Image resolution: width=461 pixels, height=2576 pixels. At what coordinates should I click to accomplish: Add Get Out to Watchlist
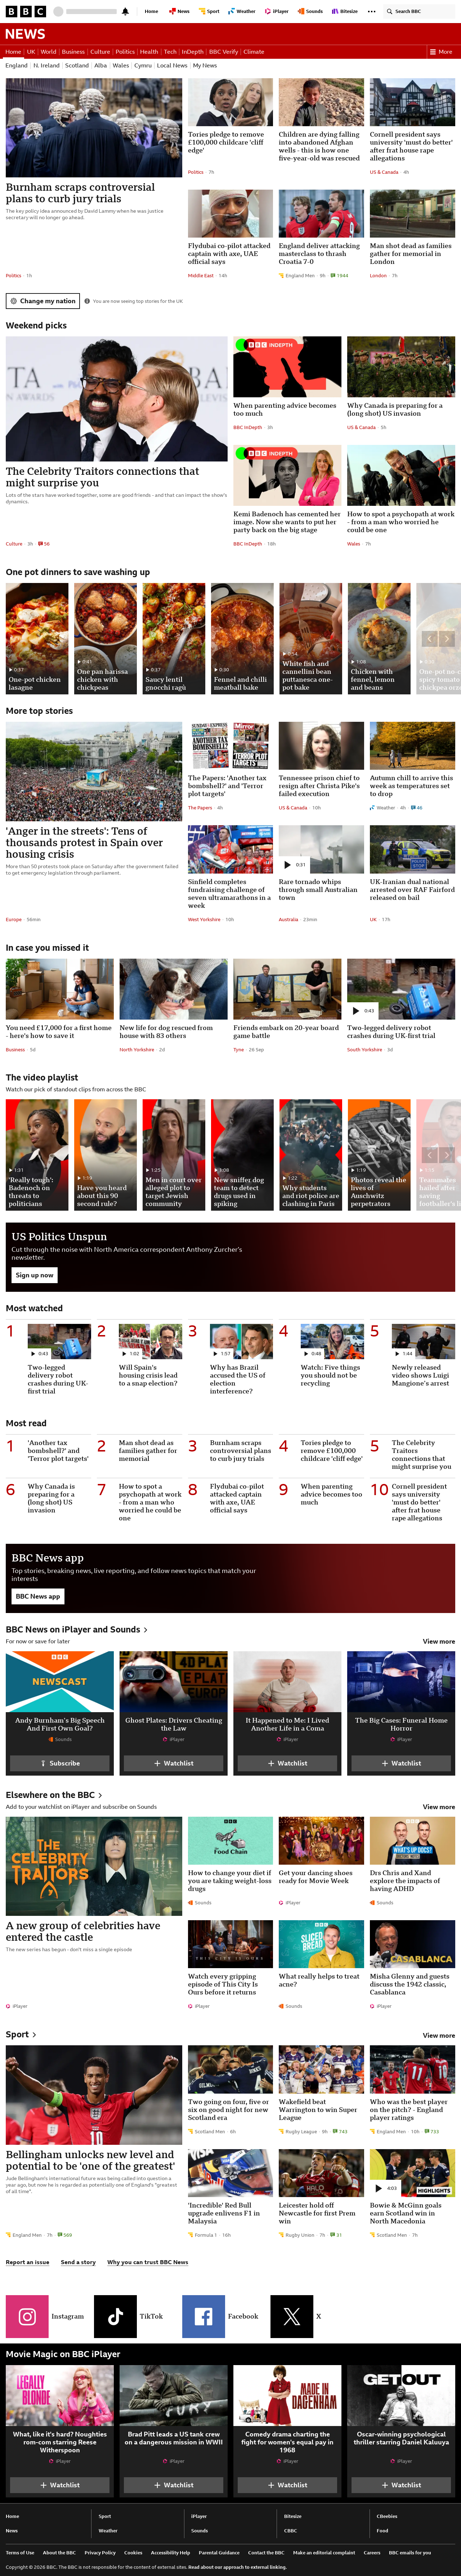[x=401, y=2485]
